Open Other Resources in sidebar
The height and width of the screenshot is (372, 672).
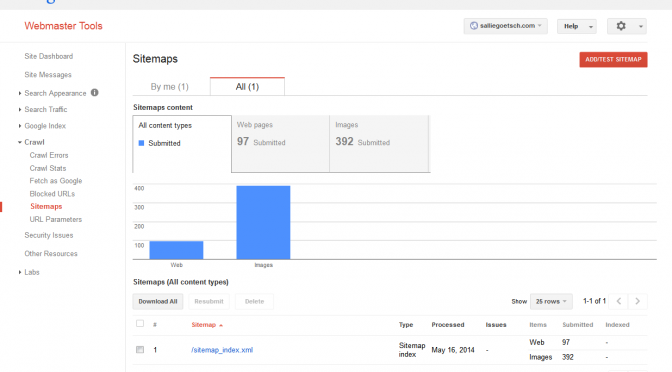(51, 254)
